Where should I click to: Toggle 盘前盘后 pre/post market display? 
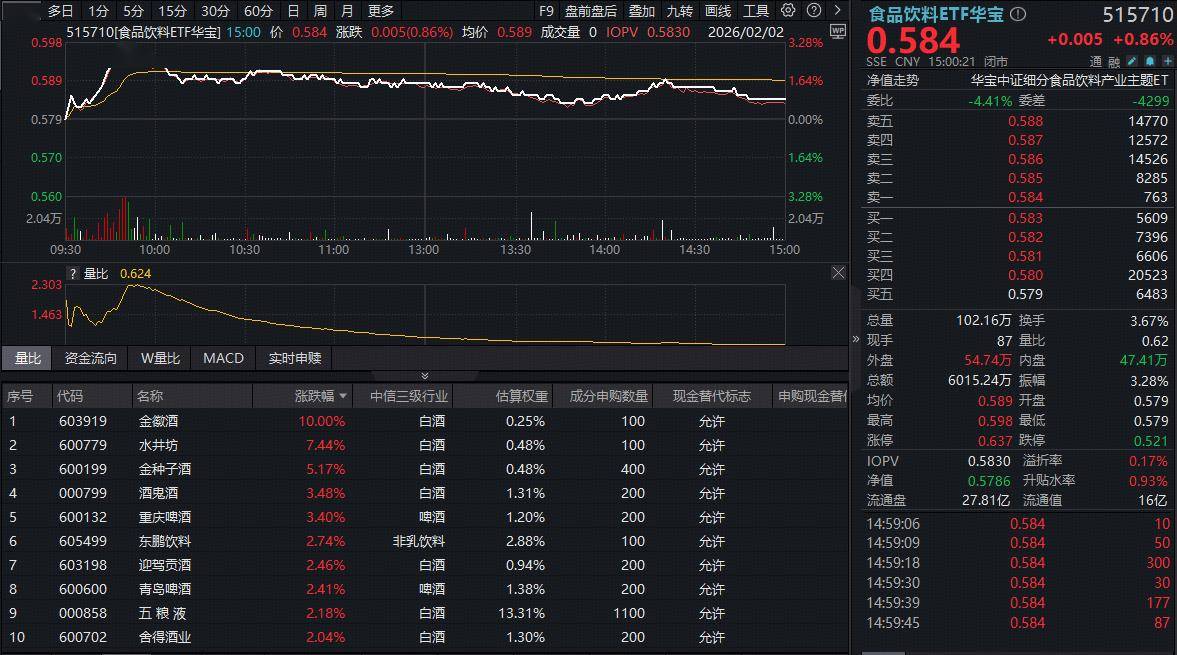(590, 11)
